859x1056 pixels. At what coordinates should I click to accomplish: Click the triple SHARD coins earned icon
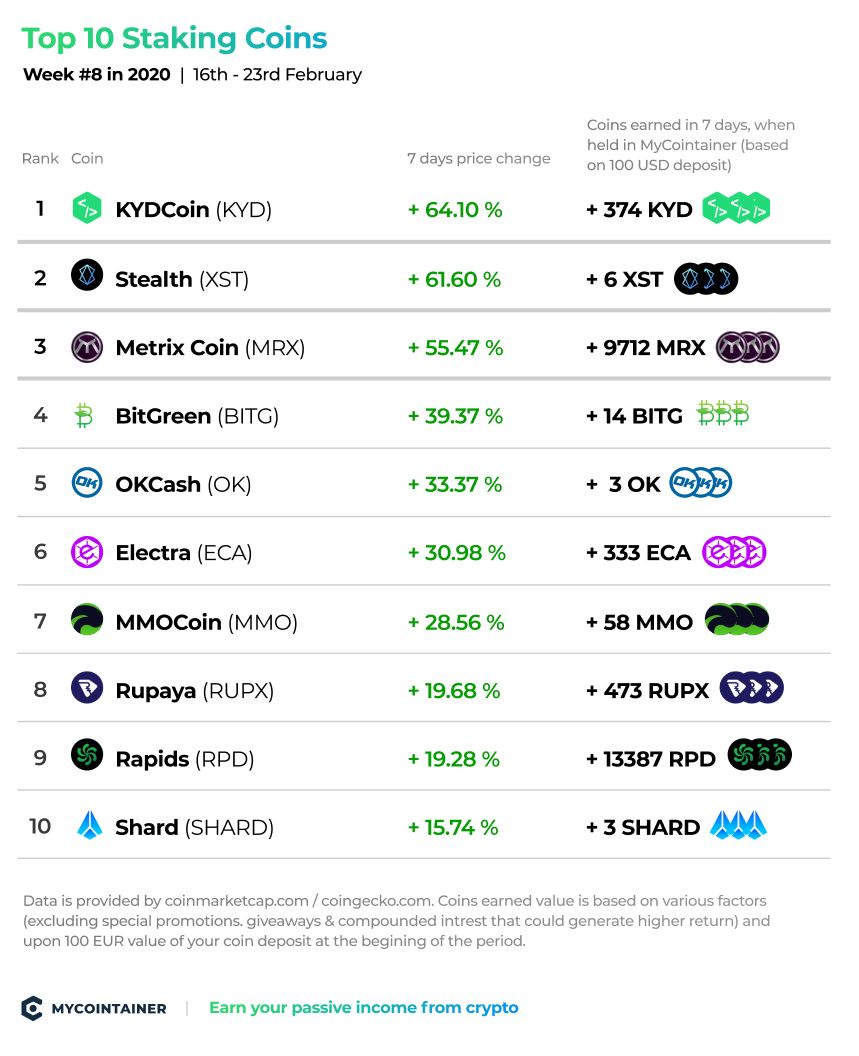[738, 825]
